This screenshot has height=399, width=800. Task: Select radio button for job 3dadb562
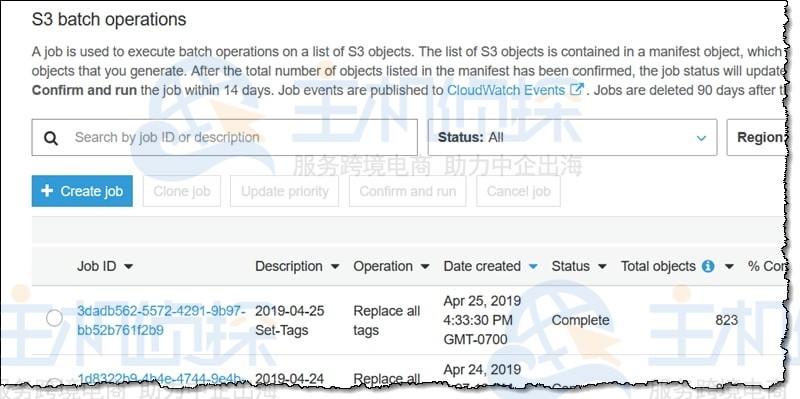point(54,318)
